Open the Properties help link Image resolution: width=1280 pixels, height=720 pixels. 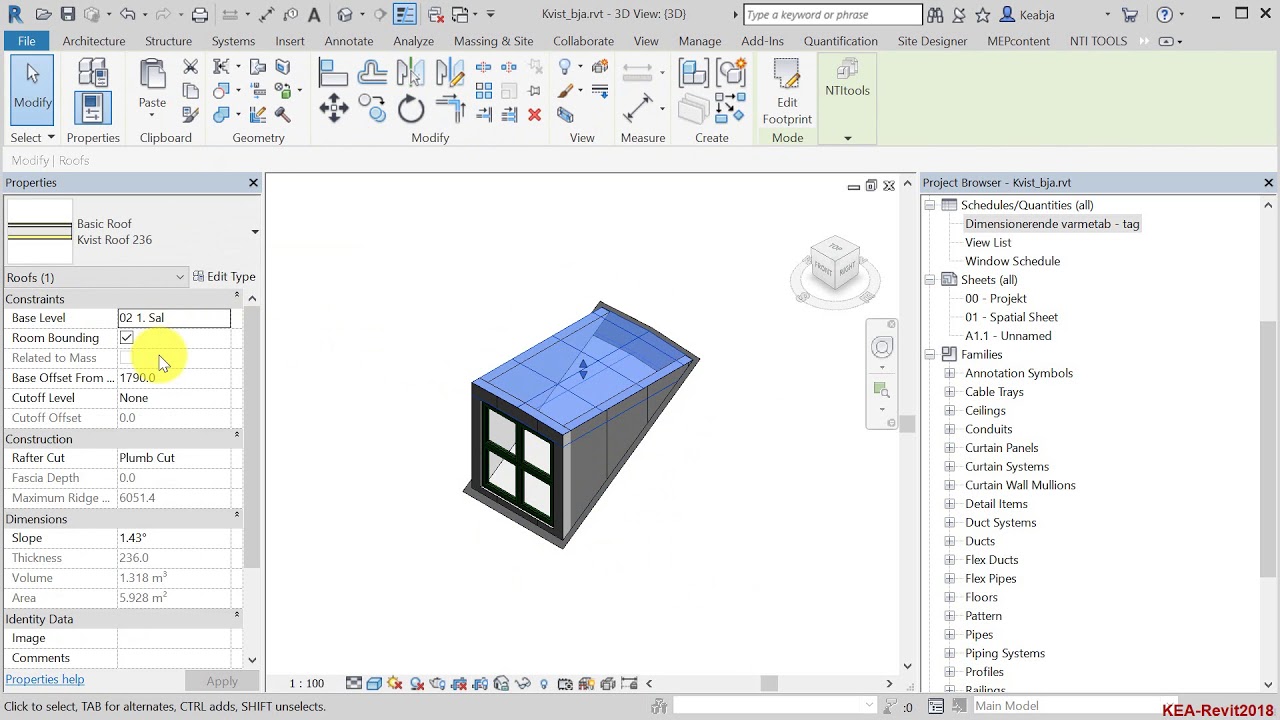click(x=45, y=679)
